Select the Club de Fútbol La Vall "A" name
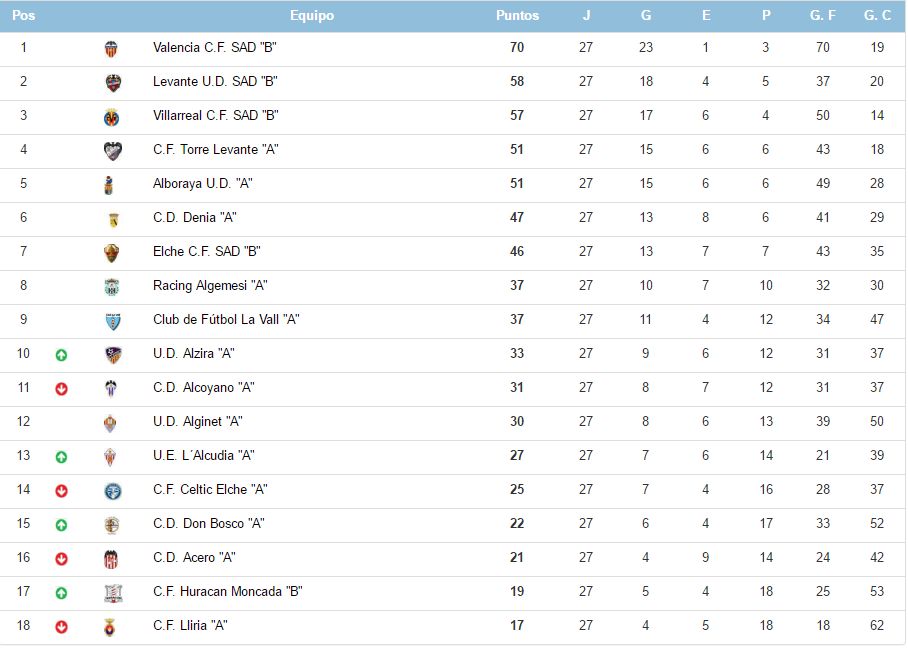This screenshot has width=908, height=654. (226, 320)
